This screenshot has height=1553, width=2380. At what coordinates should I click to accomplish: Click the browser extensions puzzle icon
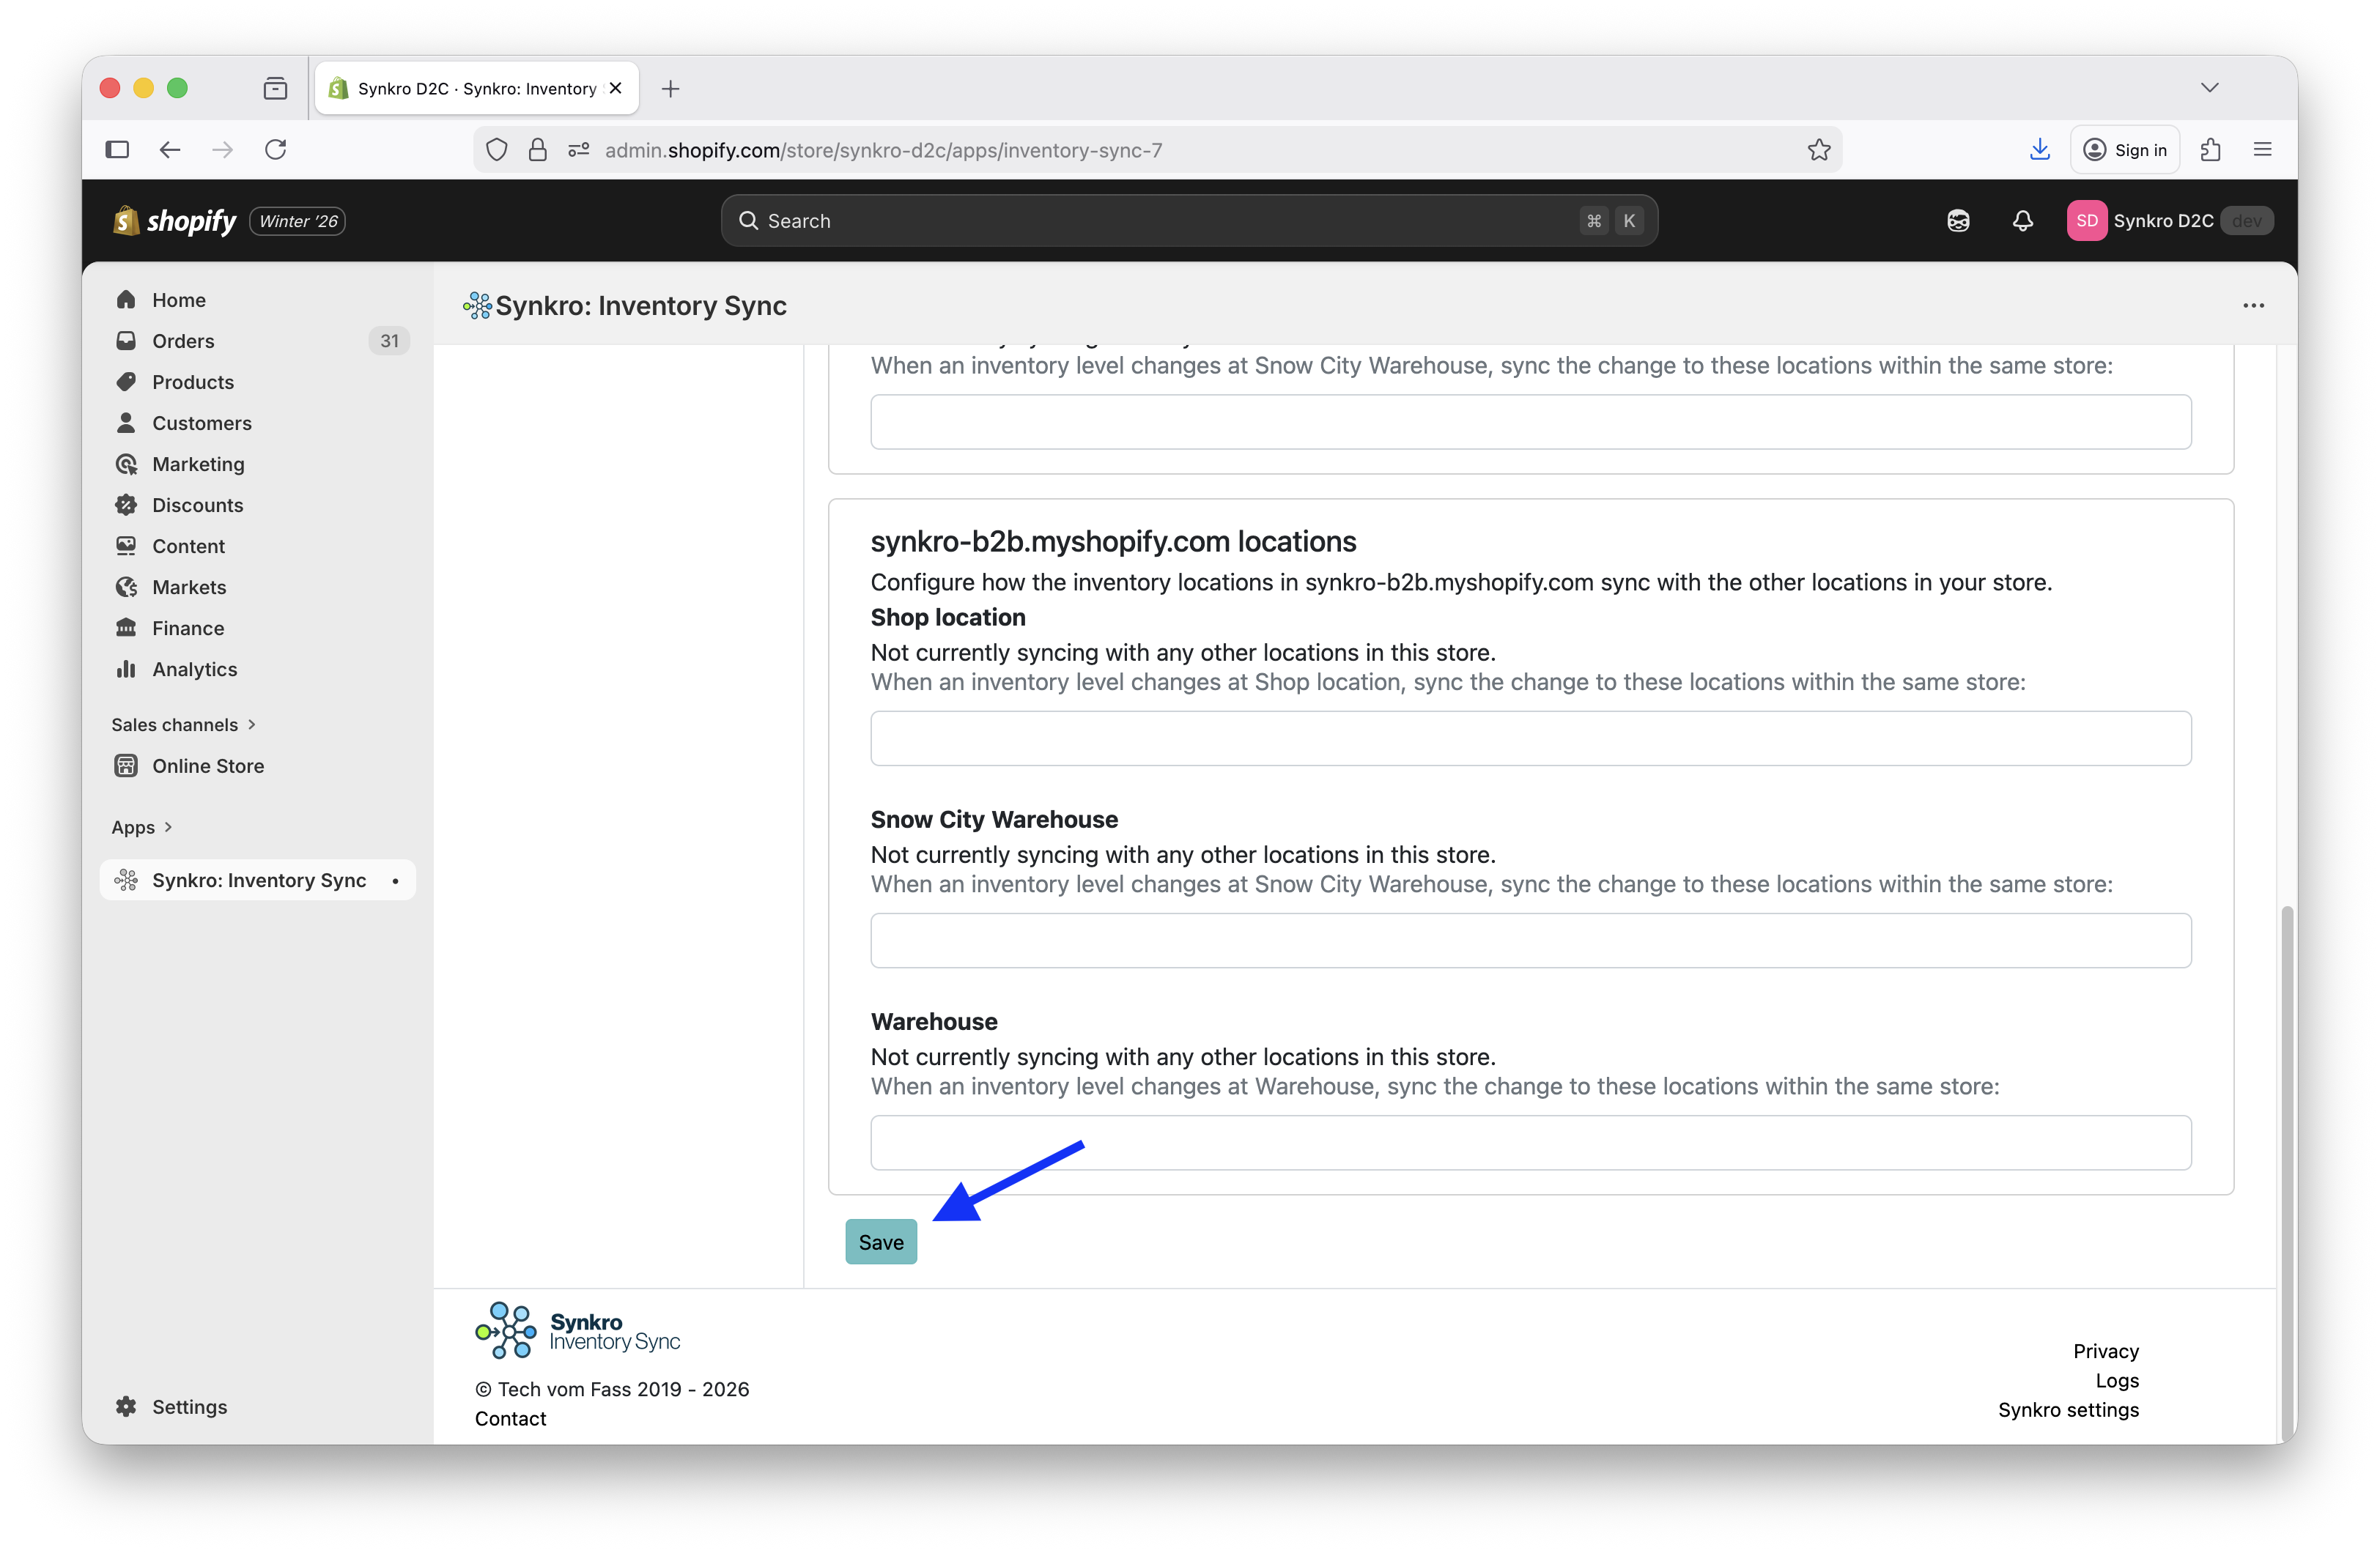(x=2210, y=150)
